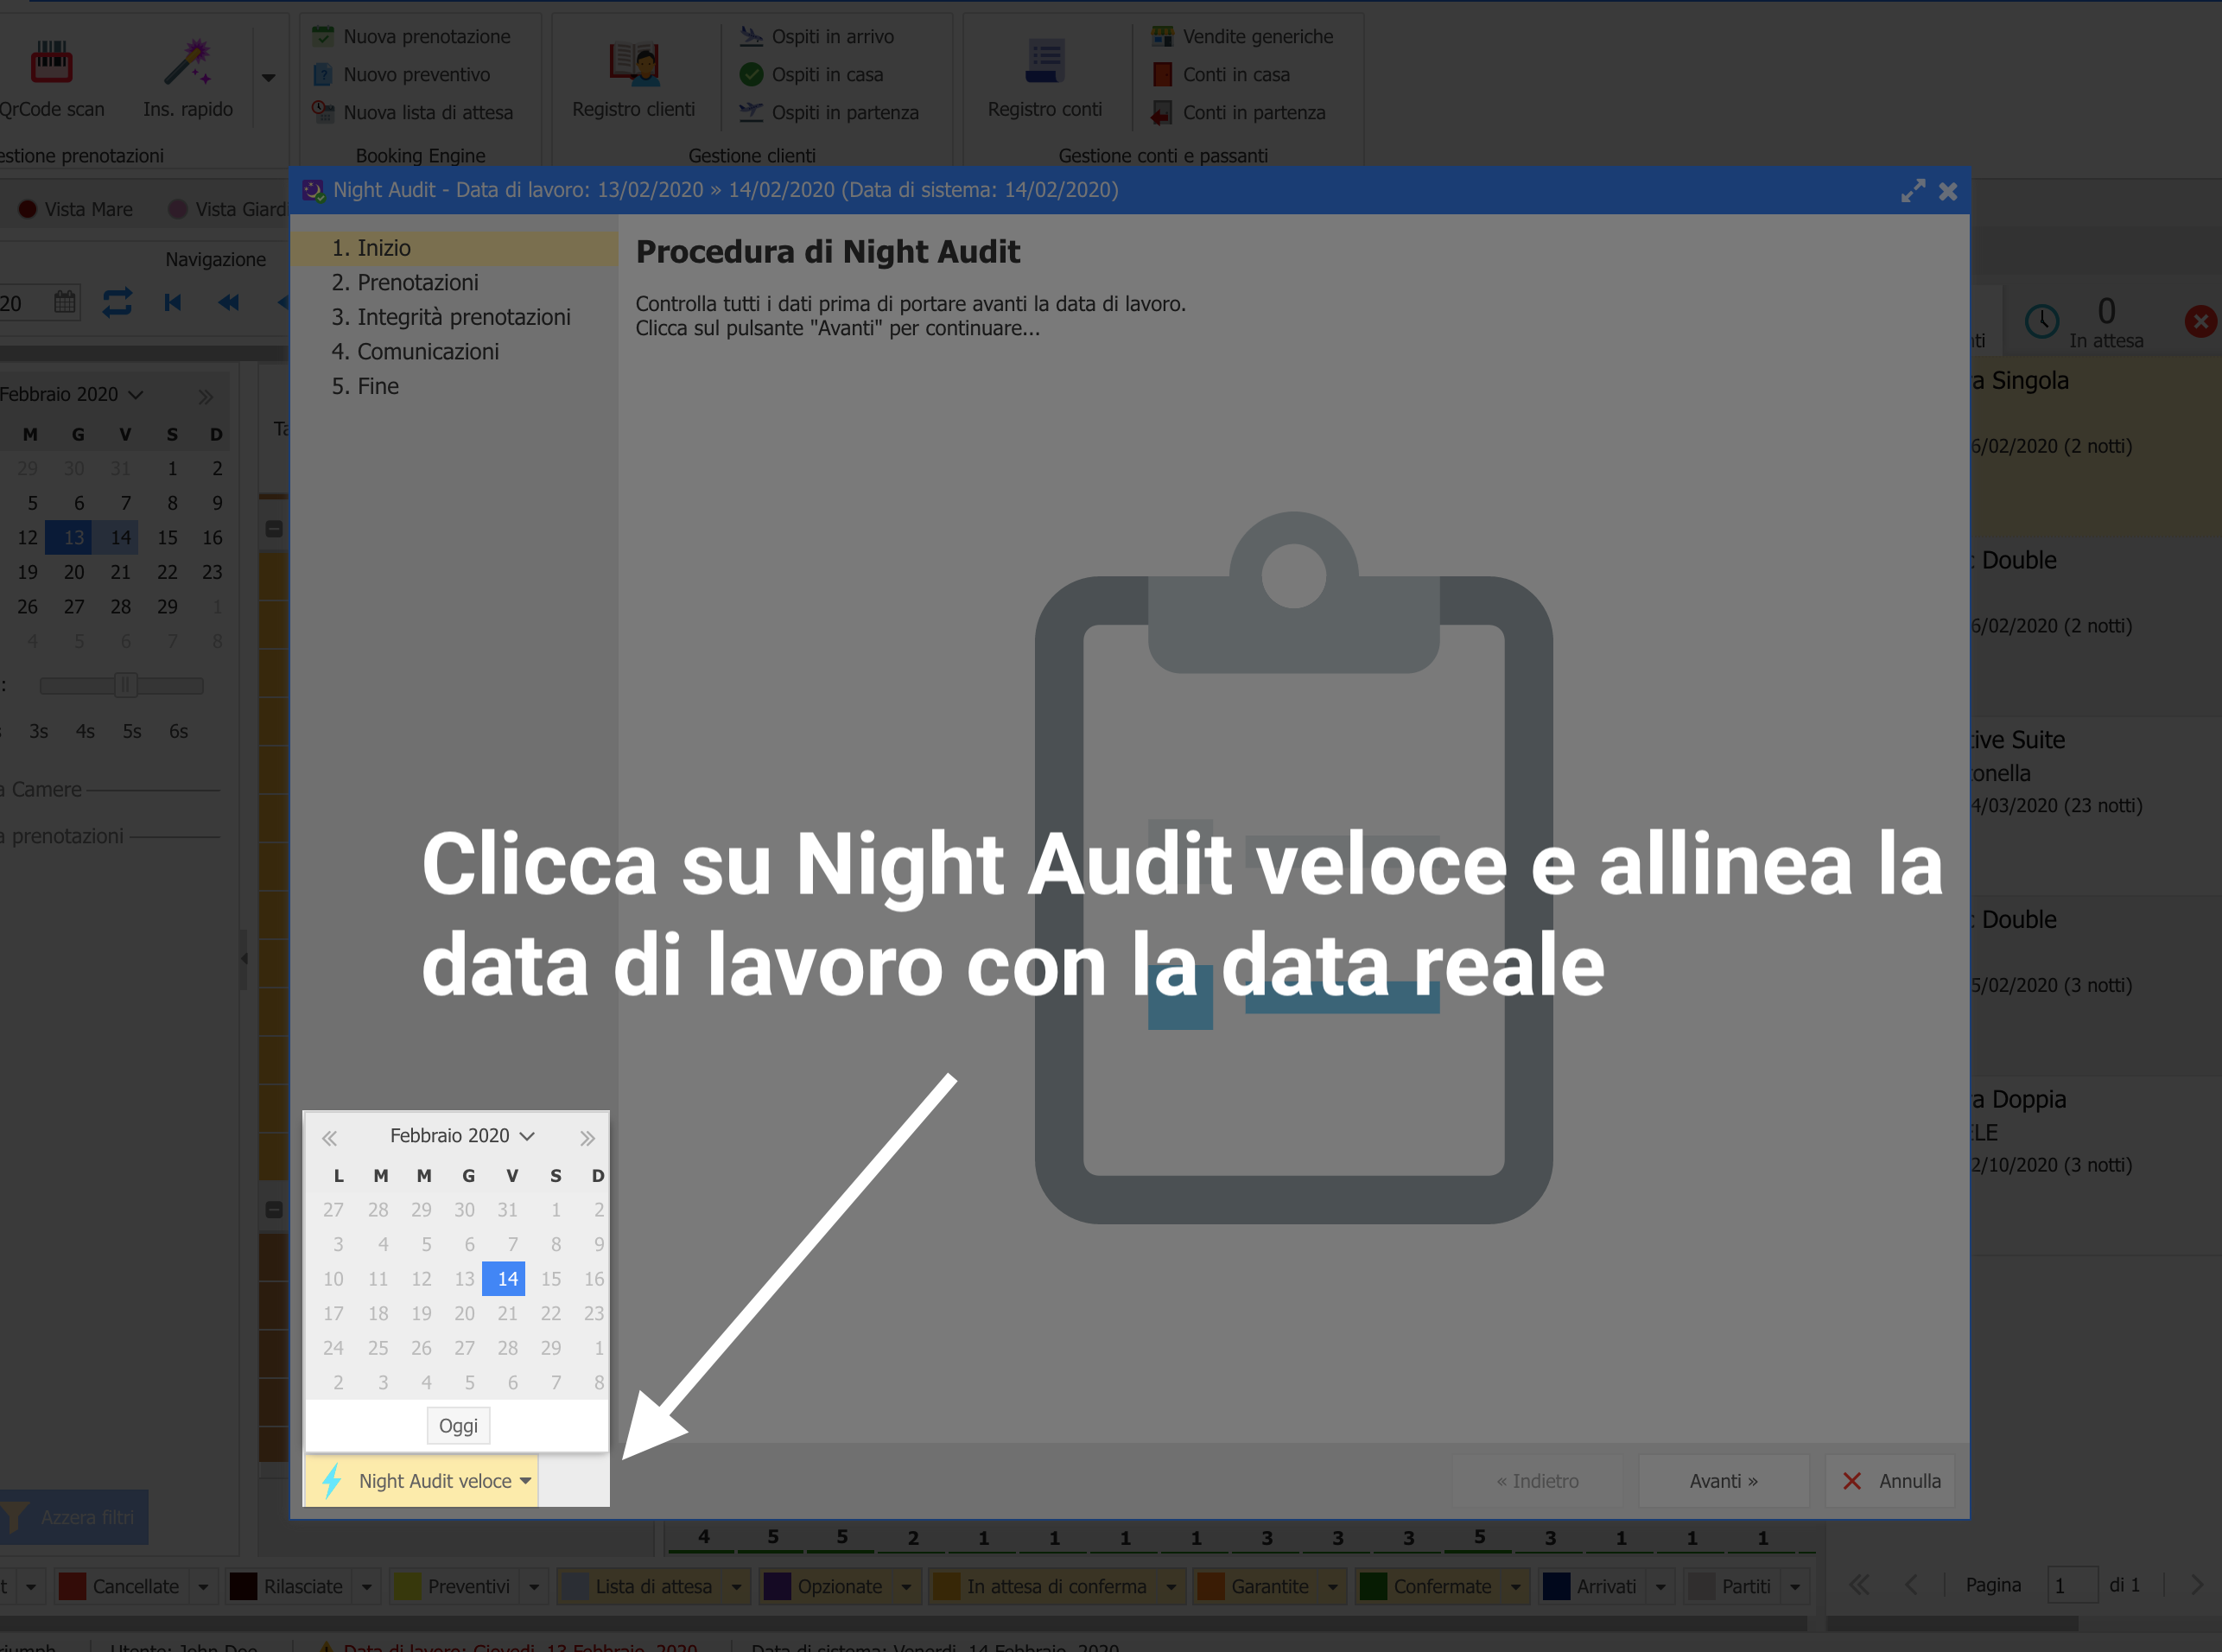Go to next month in Night Audit calendar

click(x=587, y=1137)
